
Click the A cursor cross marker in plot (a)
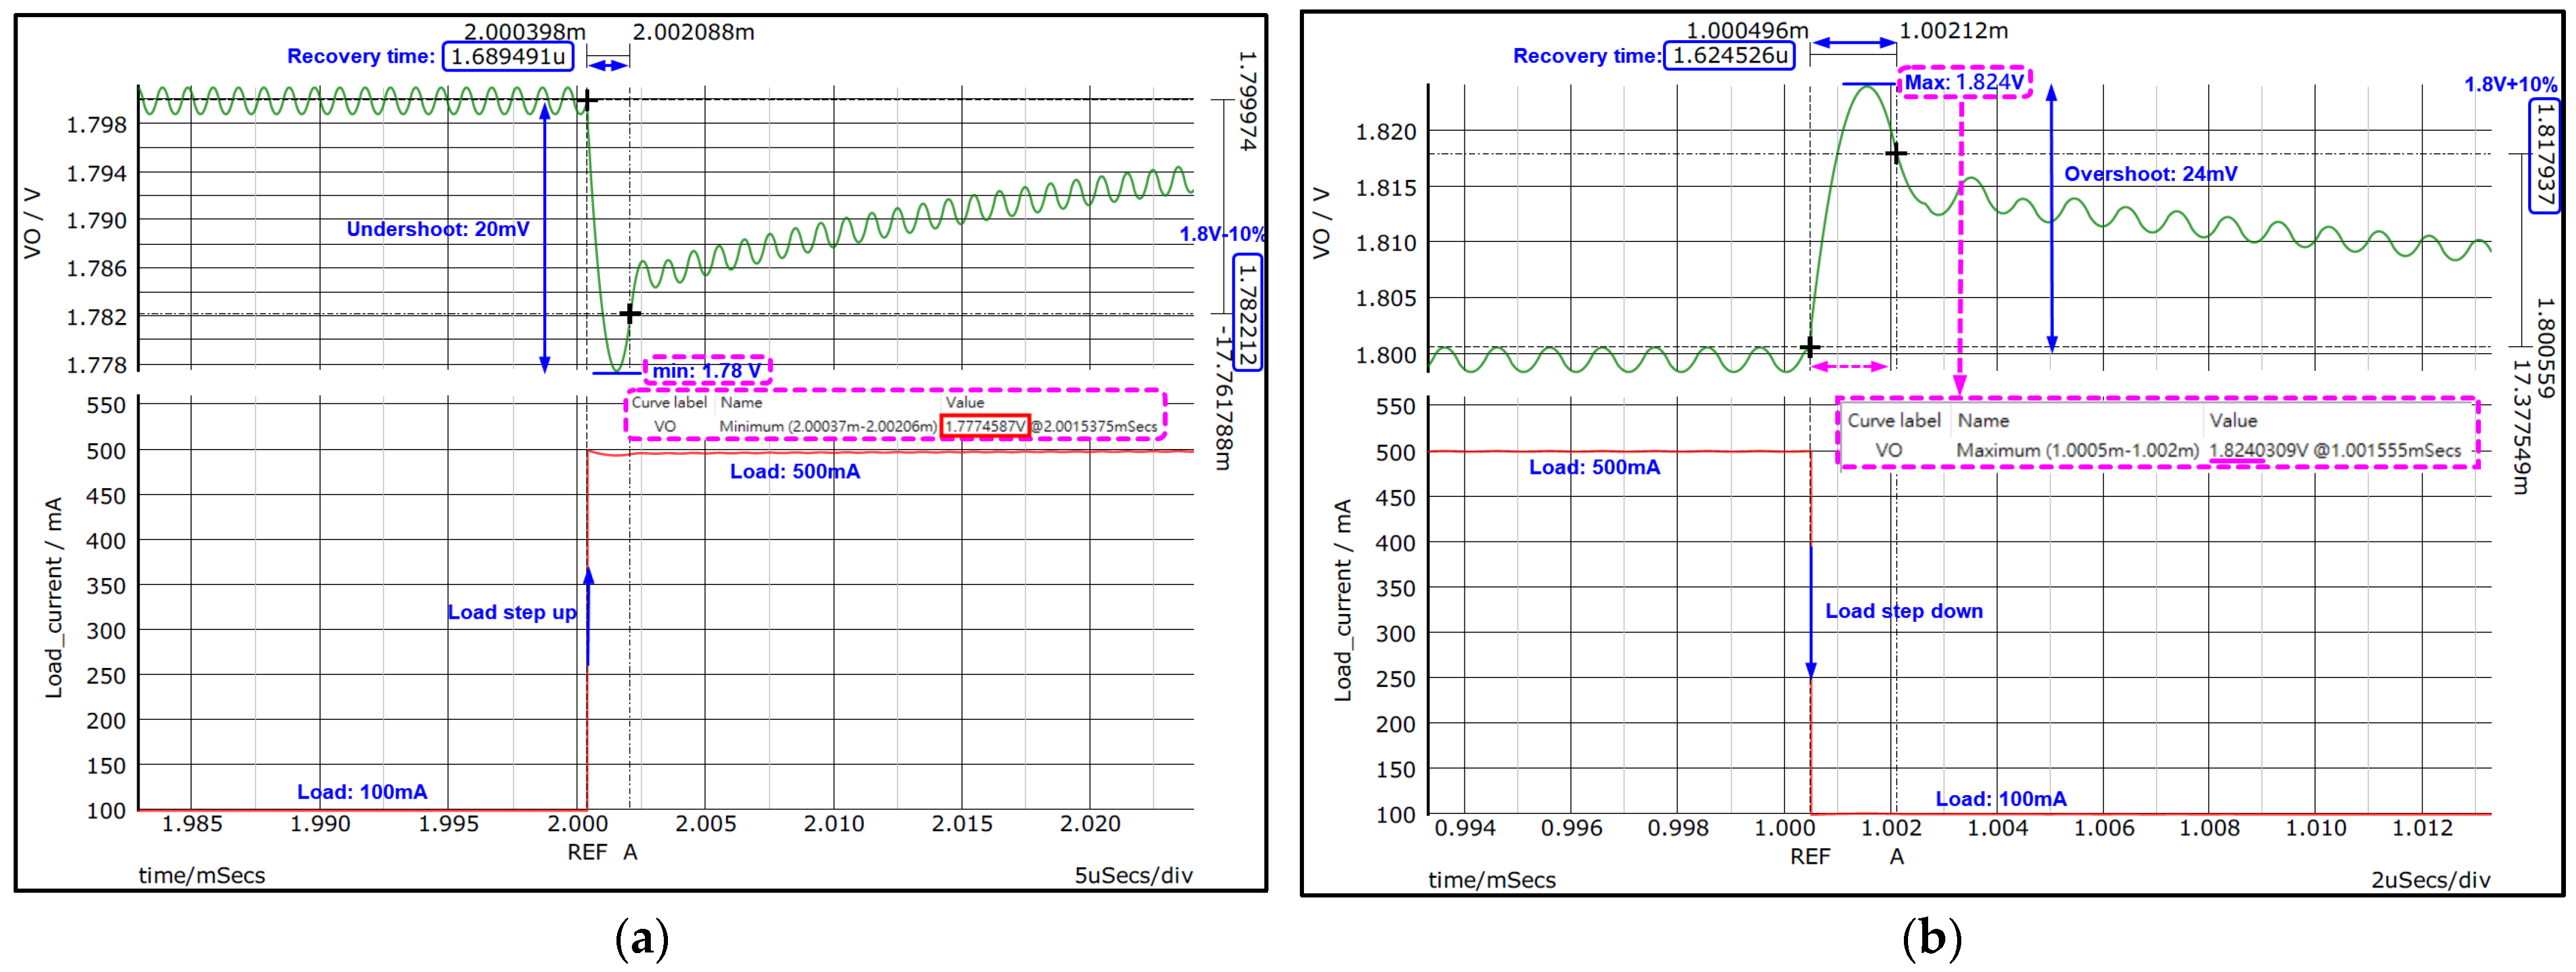629,314
